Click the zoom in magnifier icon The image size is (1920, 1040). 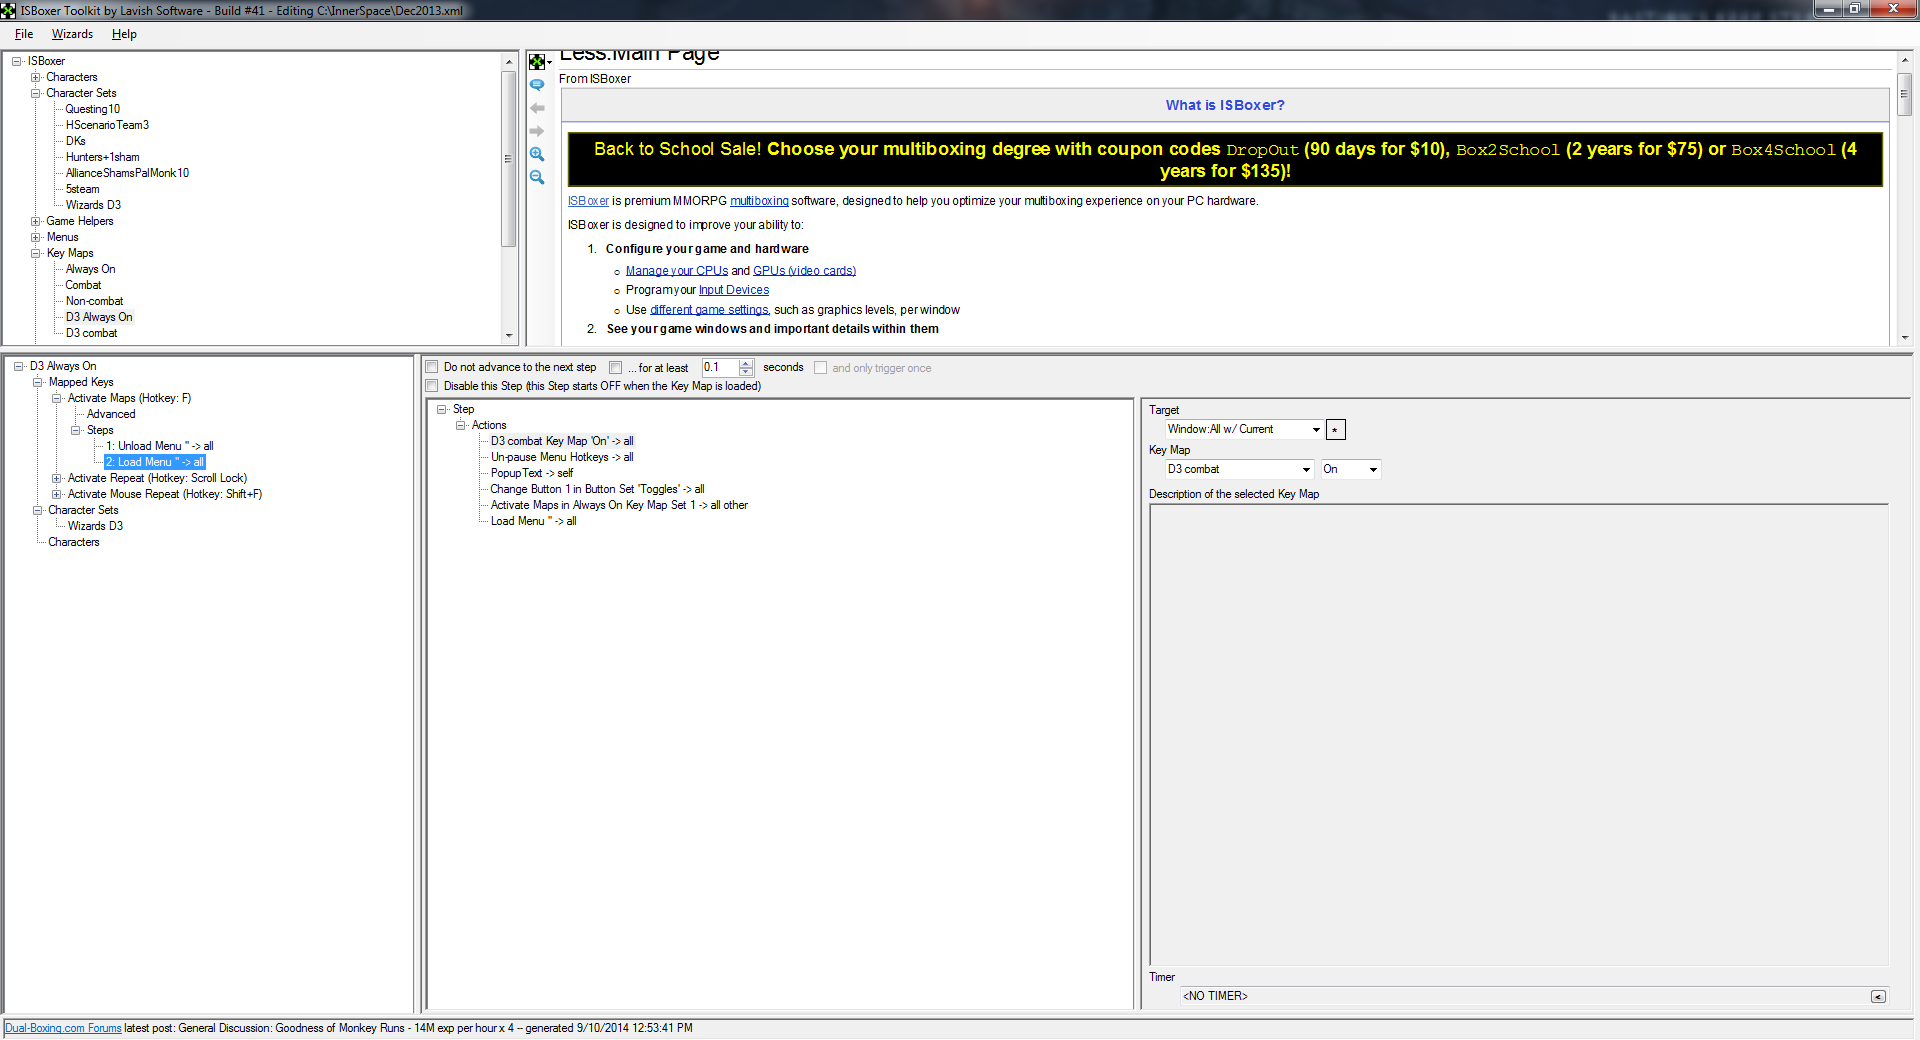[537, 154]
